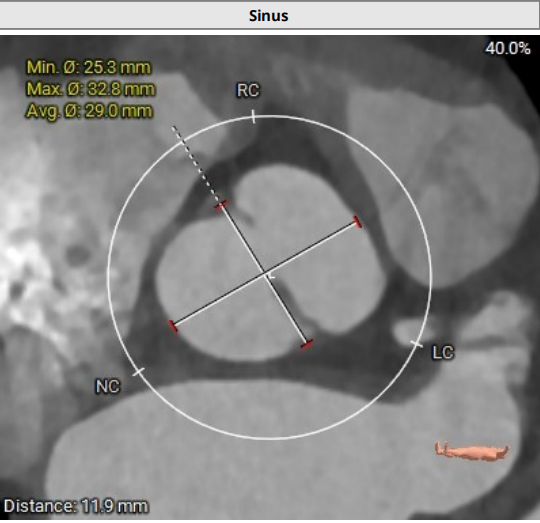Click the LC commissure marker label
540x523 pixels.
443,353
